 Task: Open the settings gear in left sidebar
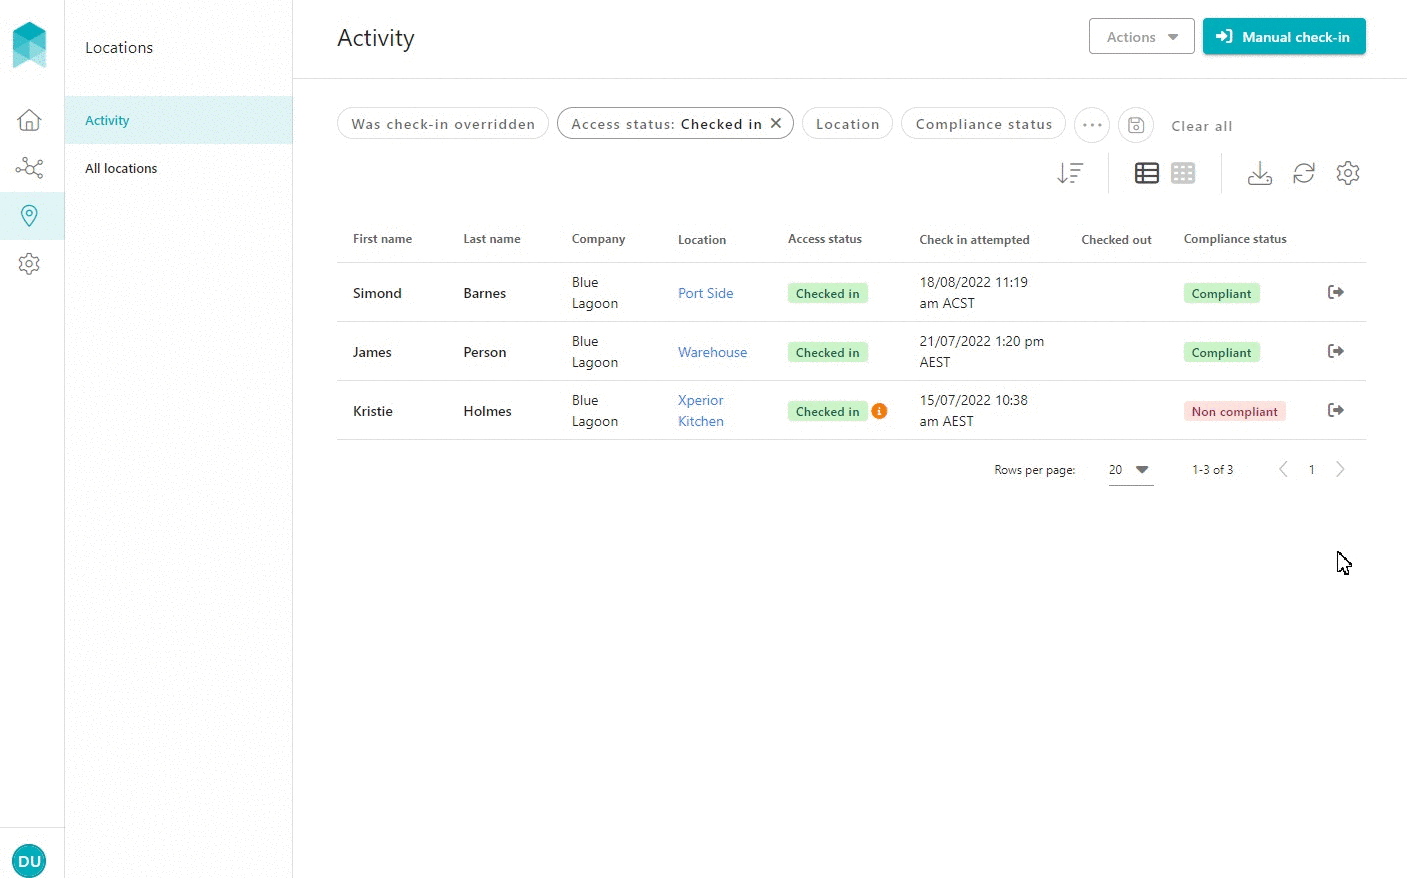29,264
